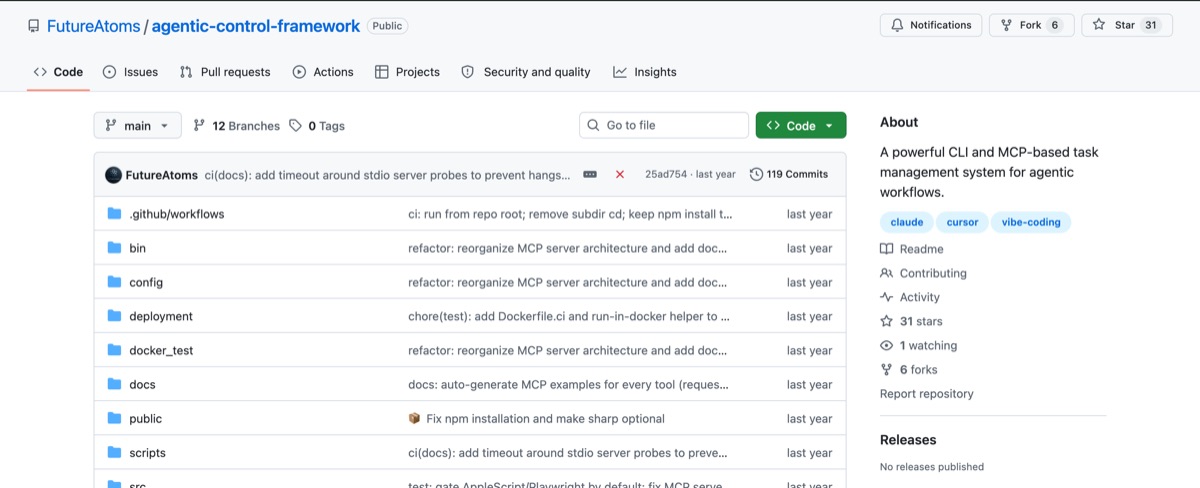The image size is (1200, 488).
Task: Click the folder icon next to scripts
Action: (114, 452)
